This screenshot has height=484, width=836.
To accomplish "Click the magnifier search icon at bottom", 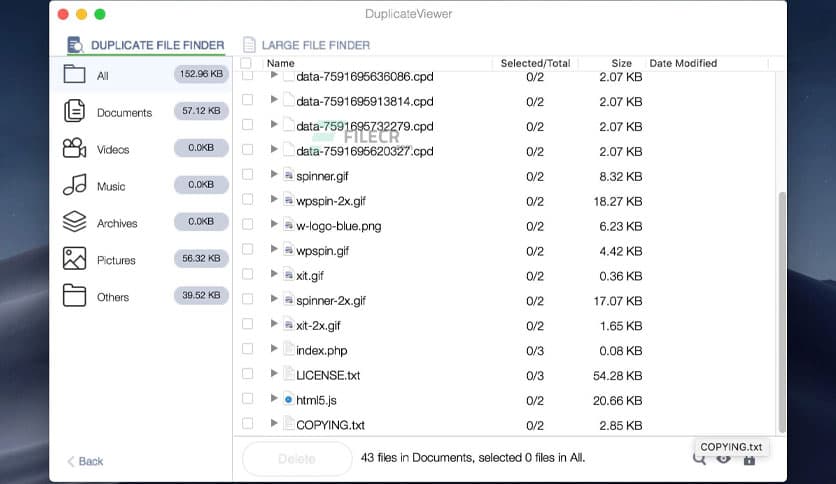I will point(699,459).
